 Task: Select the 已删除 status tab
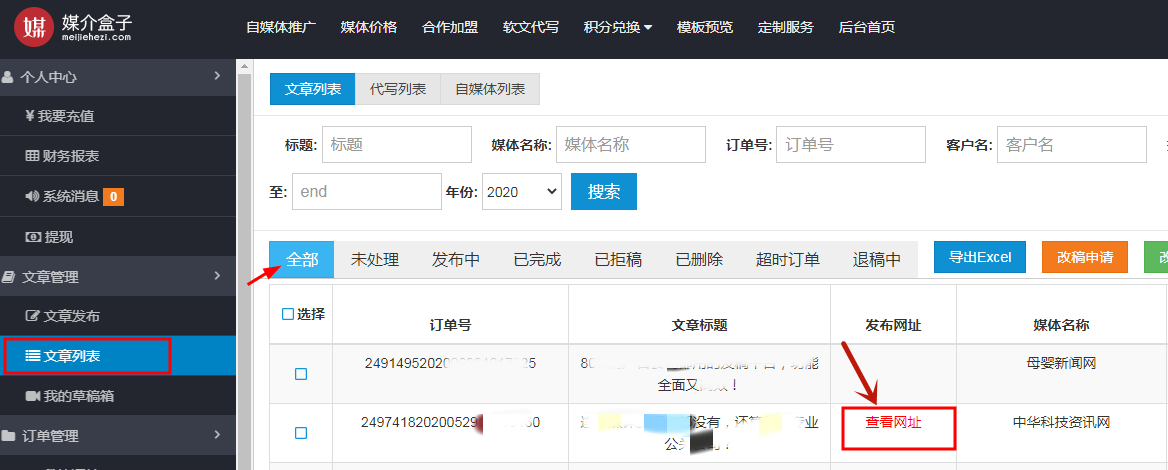699,259
